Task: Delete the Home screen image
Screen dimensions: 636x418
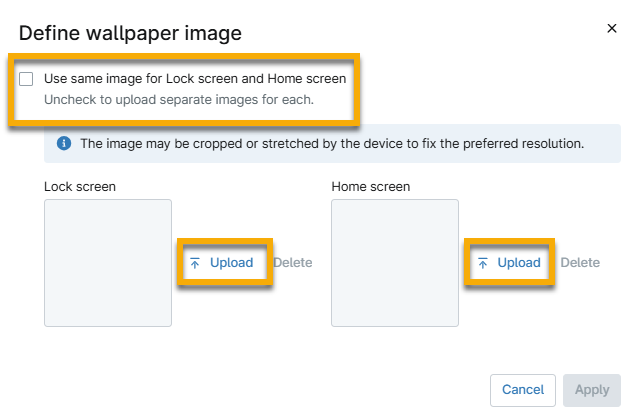Action: 580,263
